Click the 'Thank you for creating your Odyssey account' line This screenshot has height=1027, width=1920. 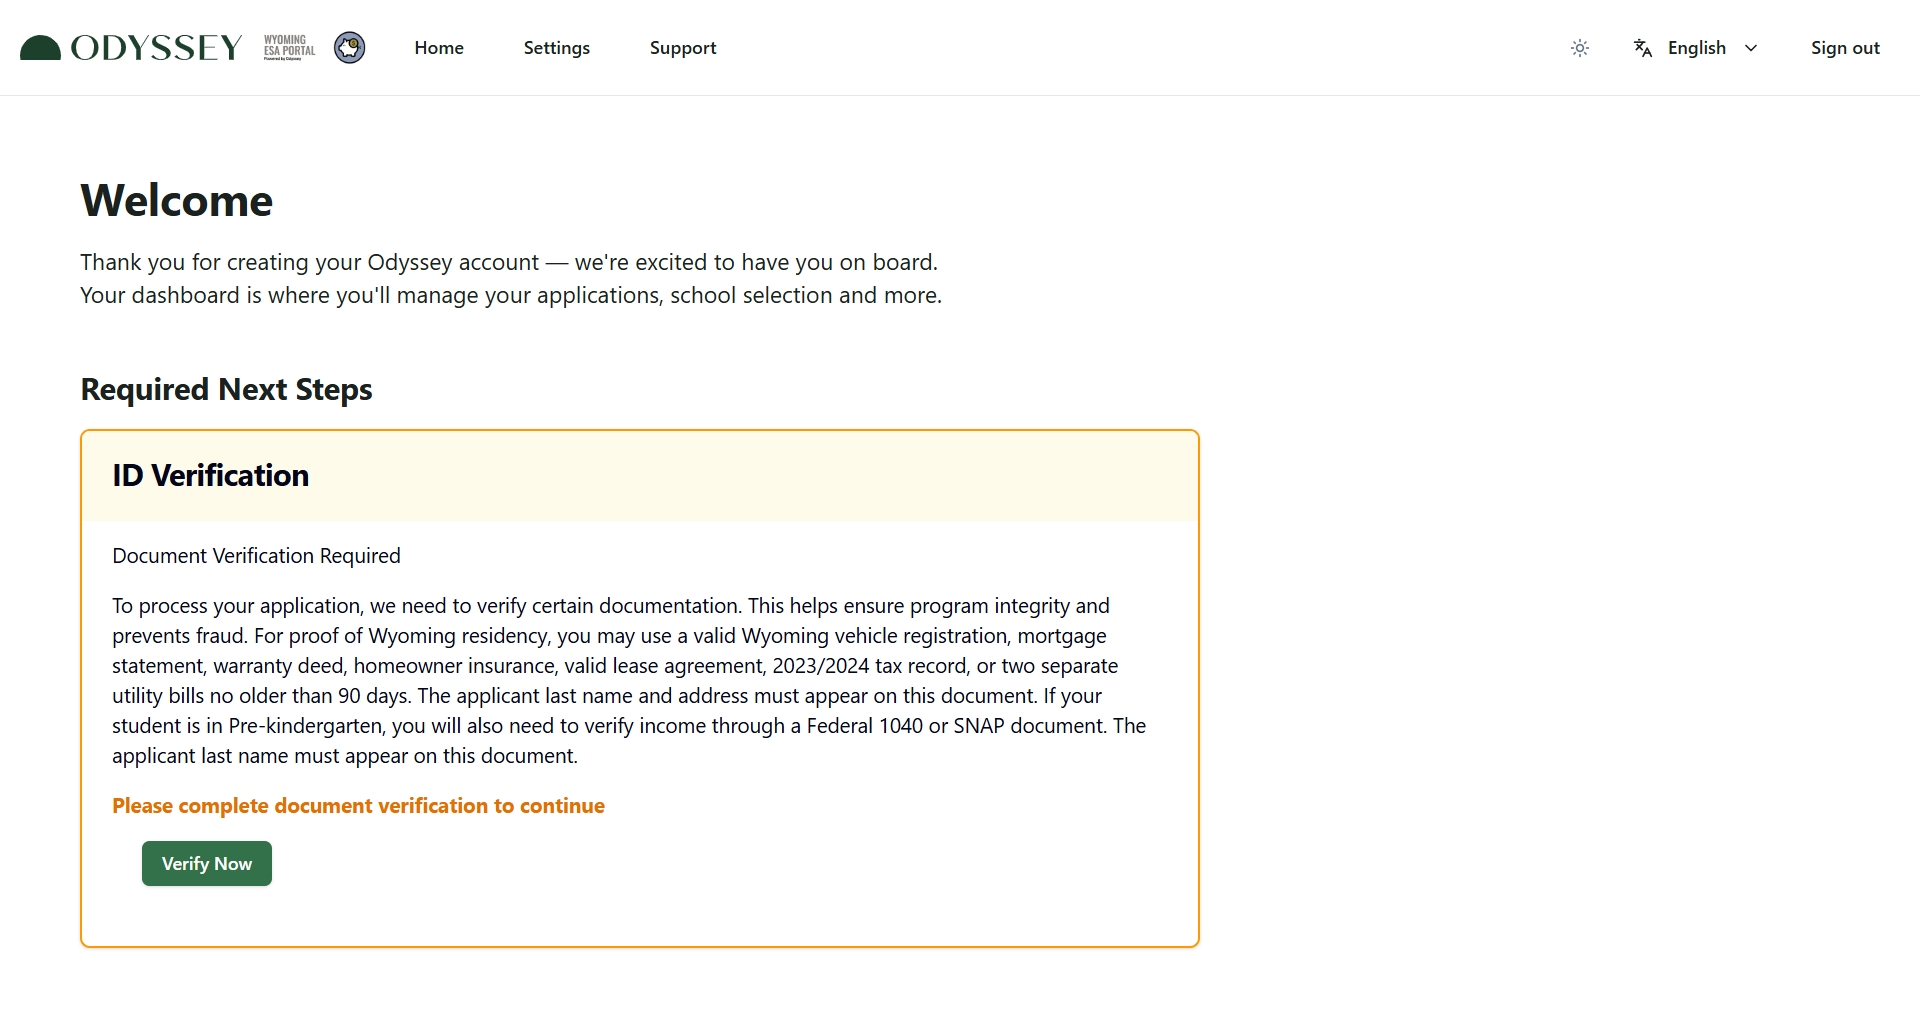click(509, 262)
